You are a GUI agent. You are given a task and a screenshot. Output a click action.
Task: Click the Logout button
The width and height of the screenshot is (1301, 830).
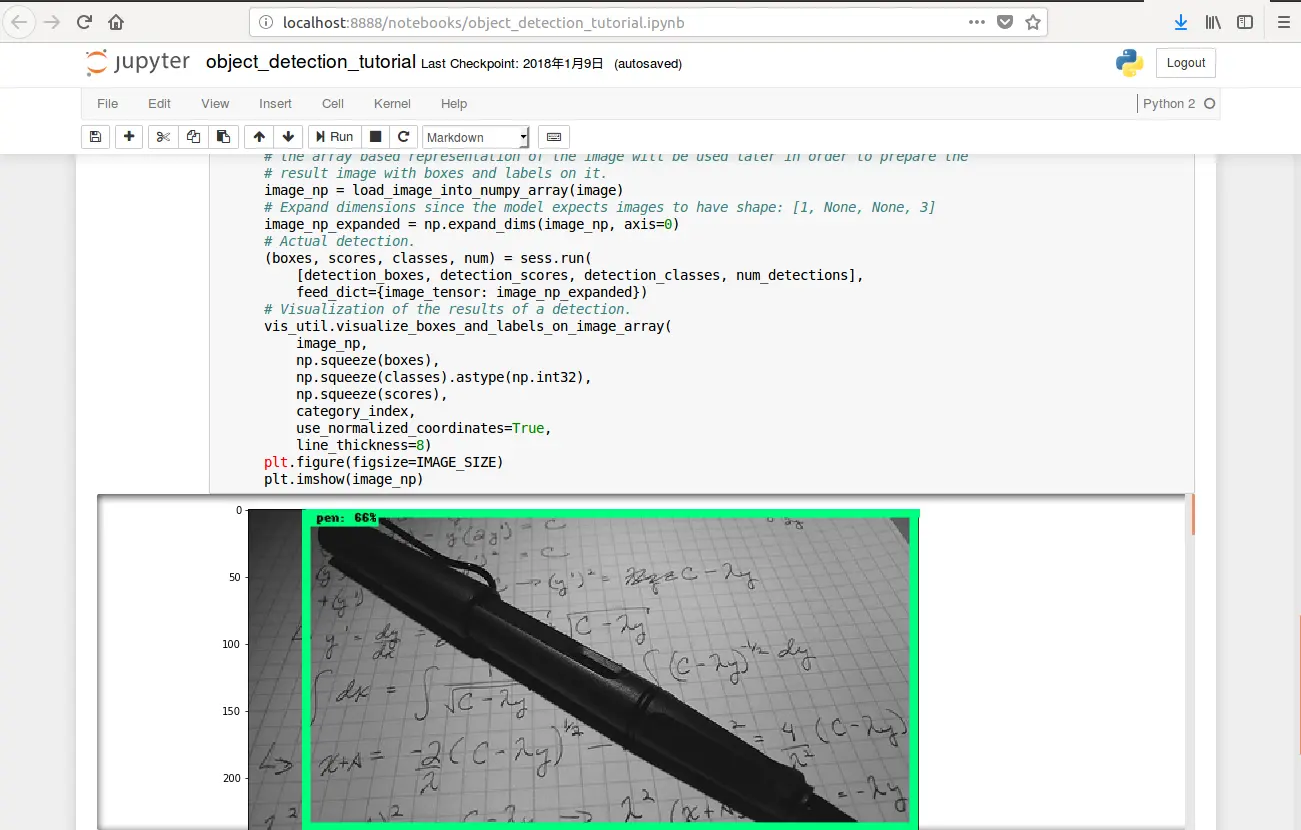[1186, 63]
